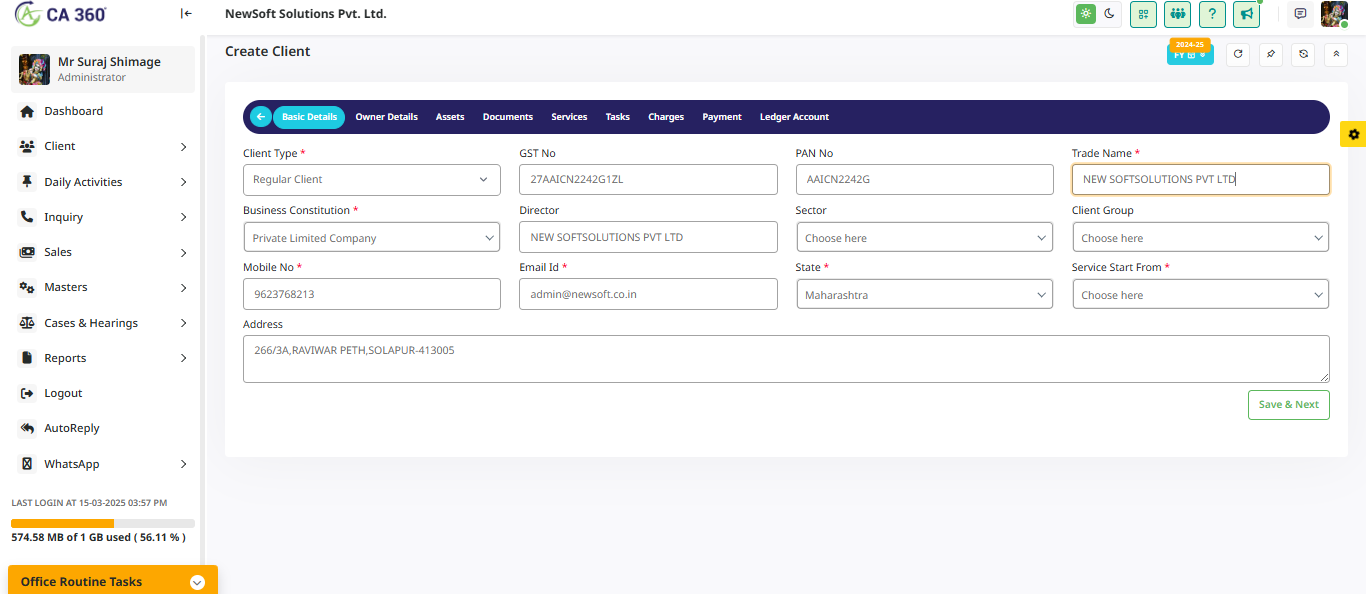Expand the Reports sidebar menu
Screen dimensions: 1366x594
101,358
